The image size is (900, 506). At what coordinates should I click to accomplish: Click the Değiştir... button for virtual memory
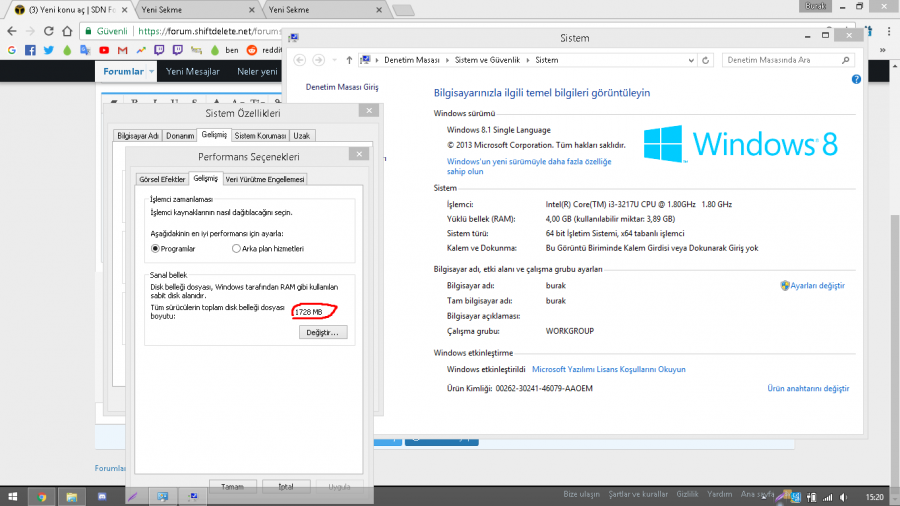(x=323, y=333)
